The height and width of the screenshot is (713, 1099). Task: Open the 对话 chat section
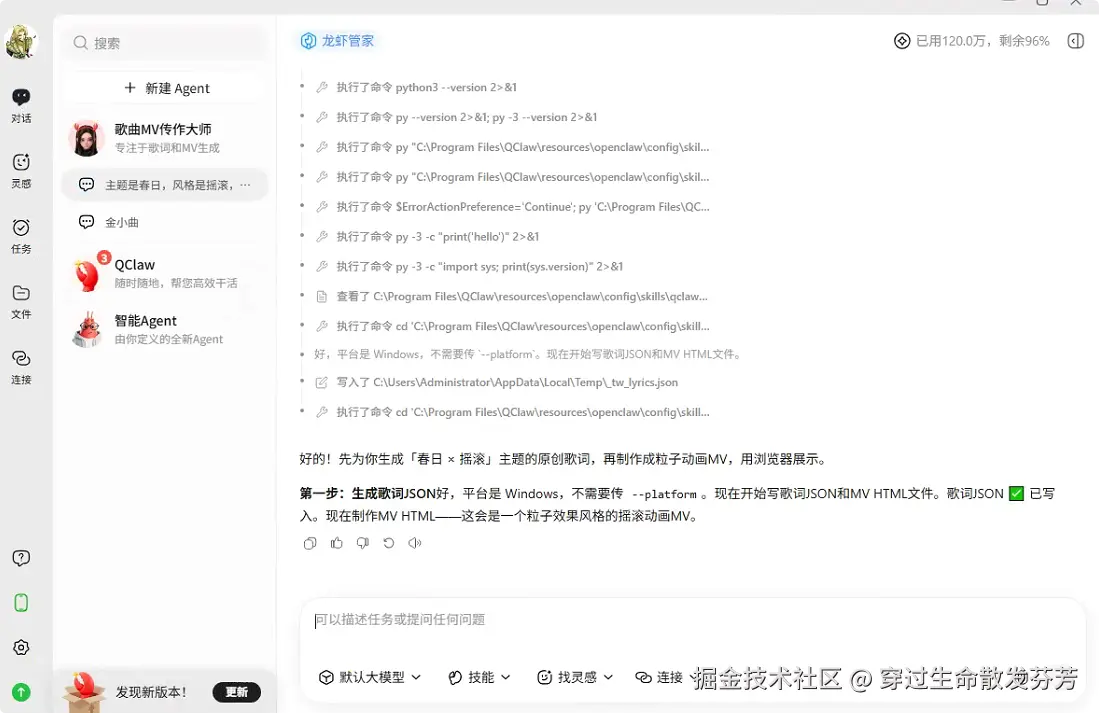coord(21,105)
